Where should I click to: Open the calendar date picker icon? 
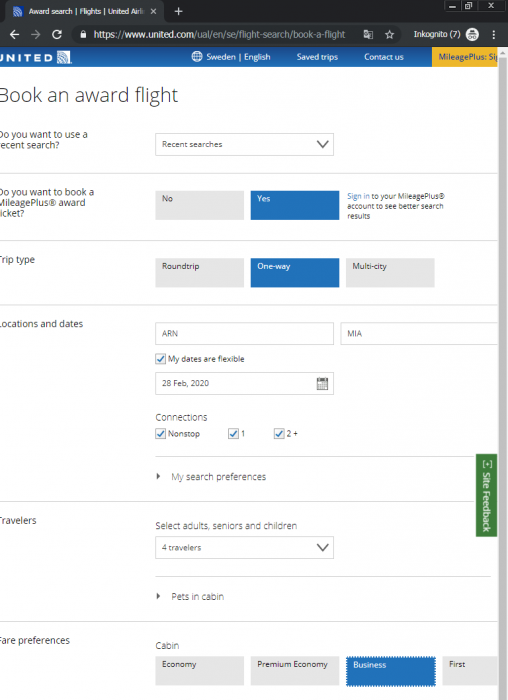pyautogui.click(x=322, y=383)
